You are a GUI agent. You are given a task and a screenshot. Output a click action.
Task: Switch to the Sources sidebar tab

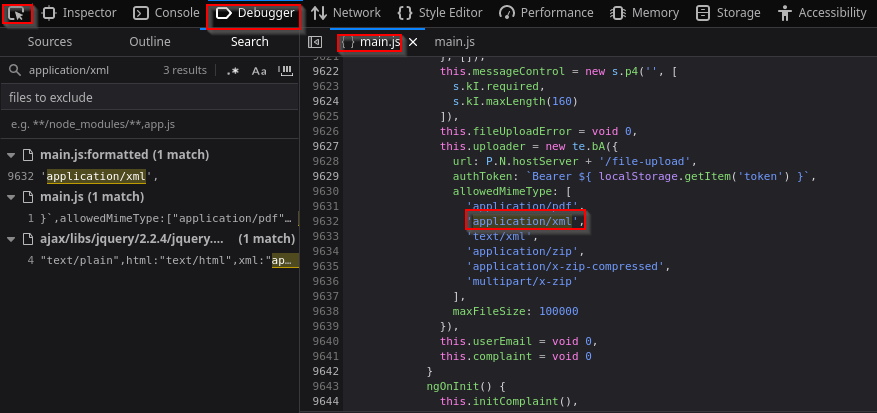pyautogui.click(x=50, y=42)
